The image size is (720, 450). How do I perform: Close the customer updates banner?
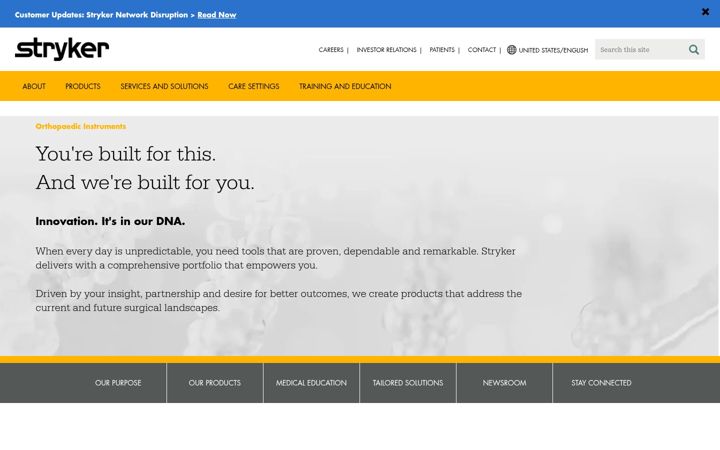[705, 12]
